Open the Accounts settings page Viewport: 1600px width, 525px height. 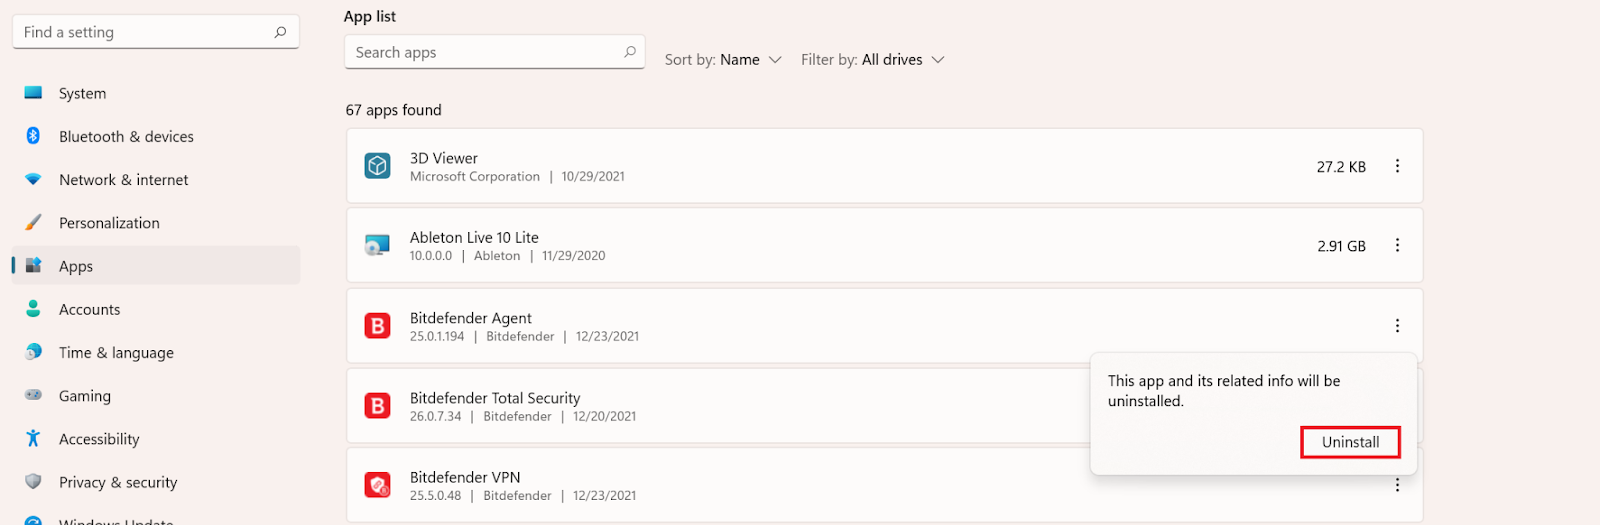point(89,310)
